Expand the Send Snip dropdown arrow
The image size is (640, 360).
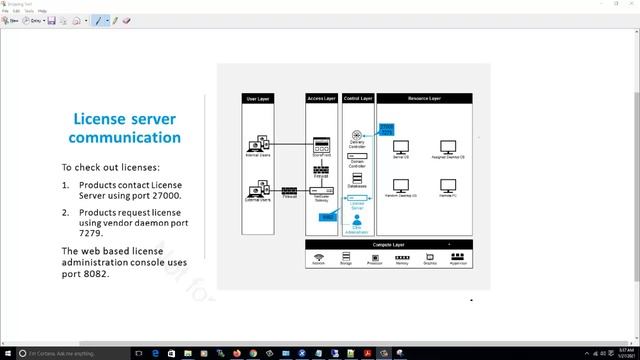coord(86,20)
